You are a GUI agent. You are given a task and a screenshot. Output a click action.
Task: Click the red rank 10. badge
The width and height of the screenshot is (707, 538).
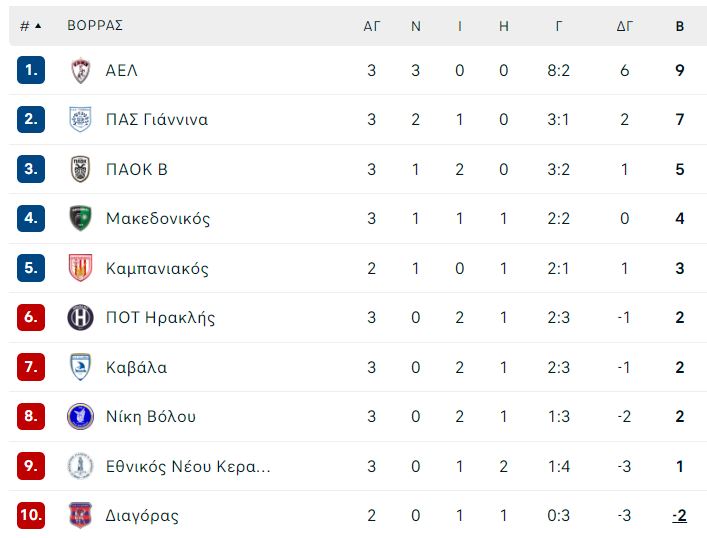pyautogui.click(x=31, y=515)
